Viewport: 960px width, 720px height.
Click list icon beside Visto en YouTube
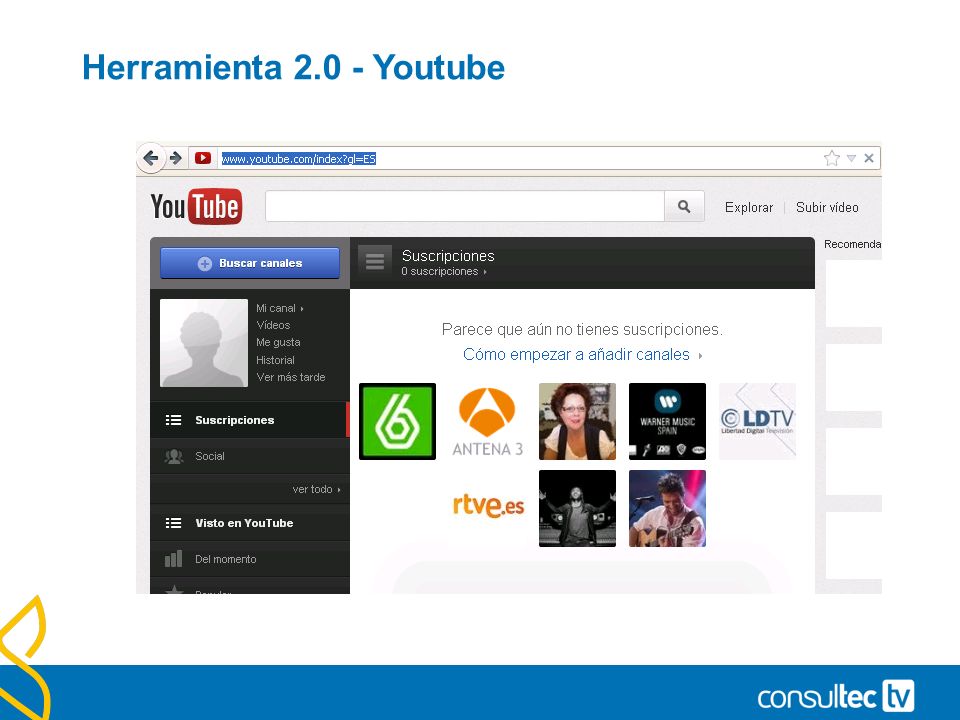point(174,523)
